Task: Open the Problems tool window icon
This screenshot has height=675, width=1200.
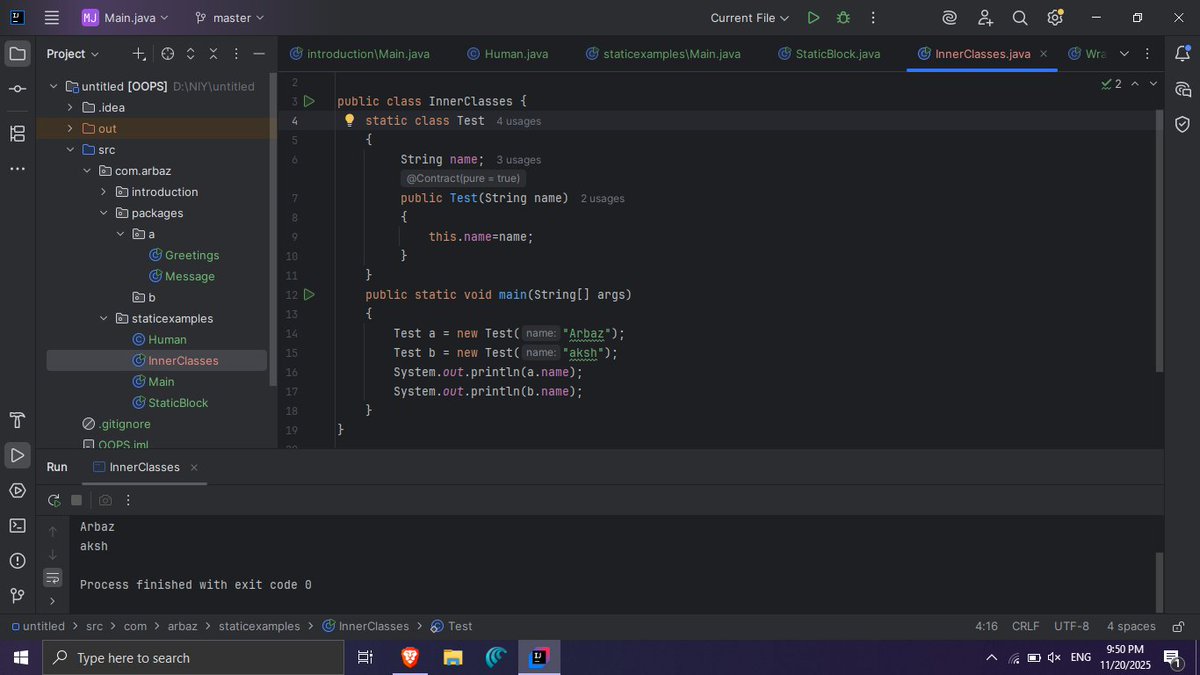Action: pyautogui.click(x=16, y=561)
